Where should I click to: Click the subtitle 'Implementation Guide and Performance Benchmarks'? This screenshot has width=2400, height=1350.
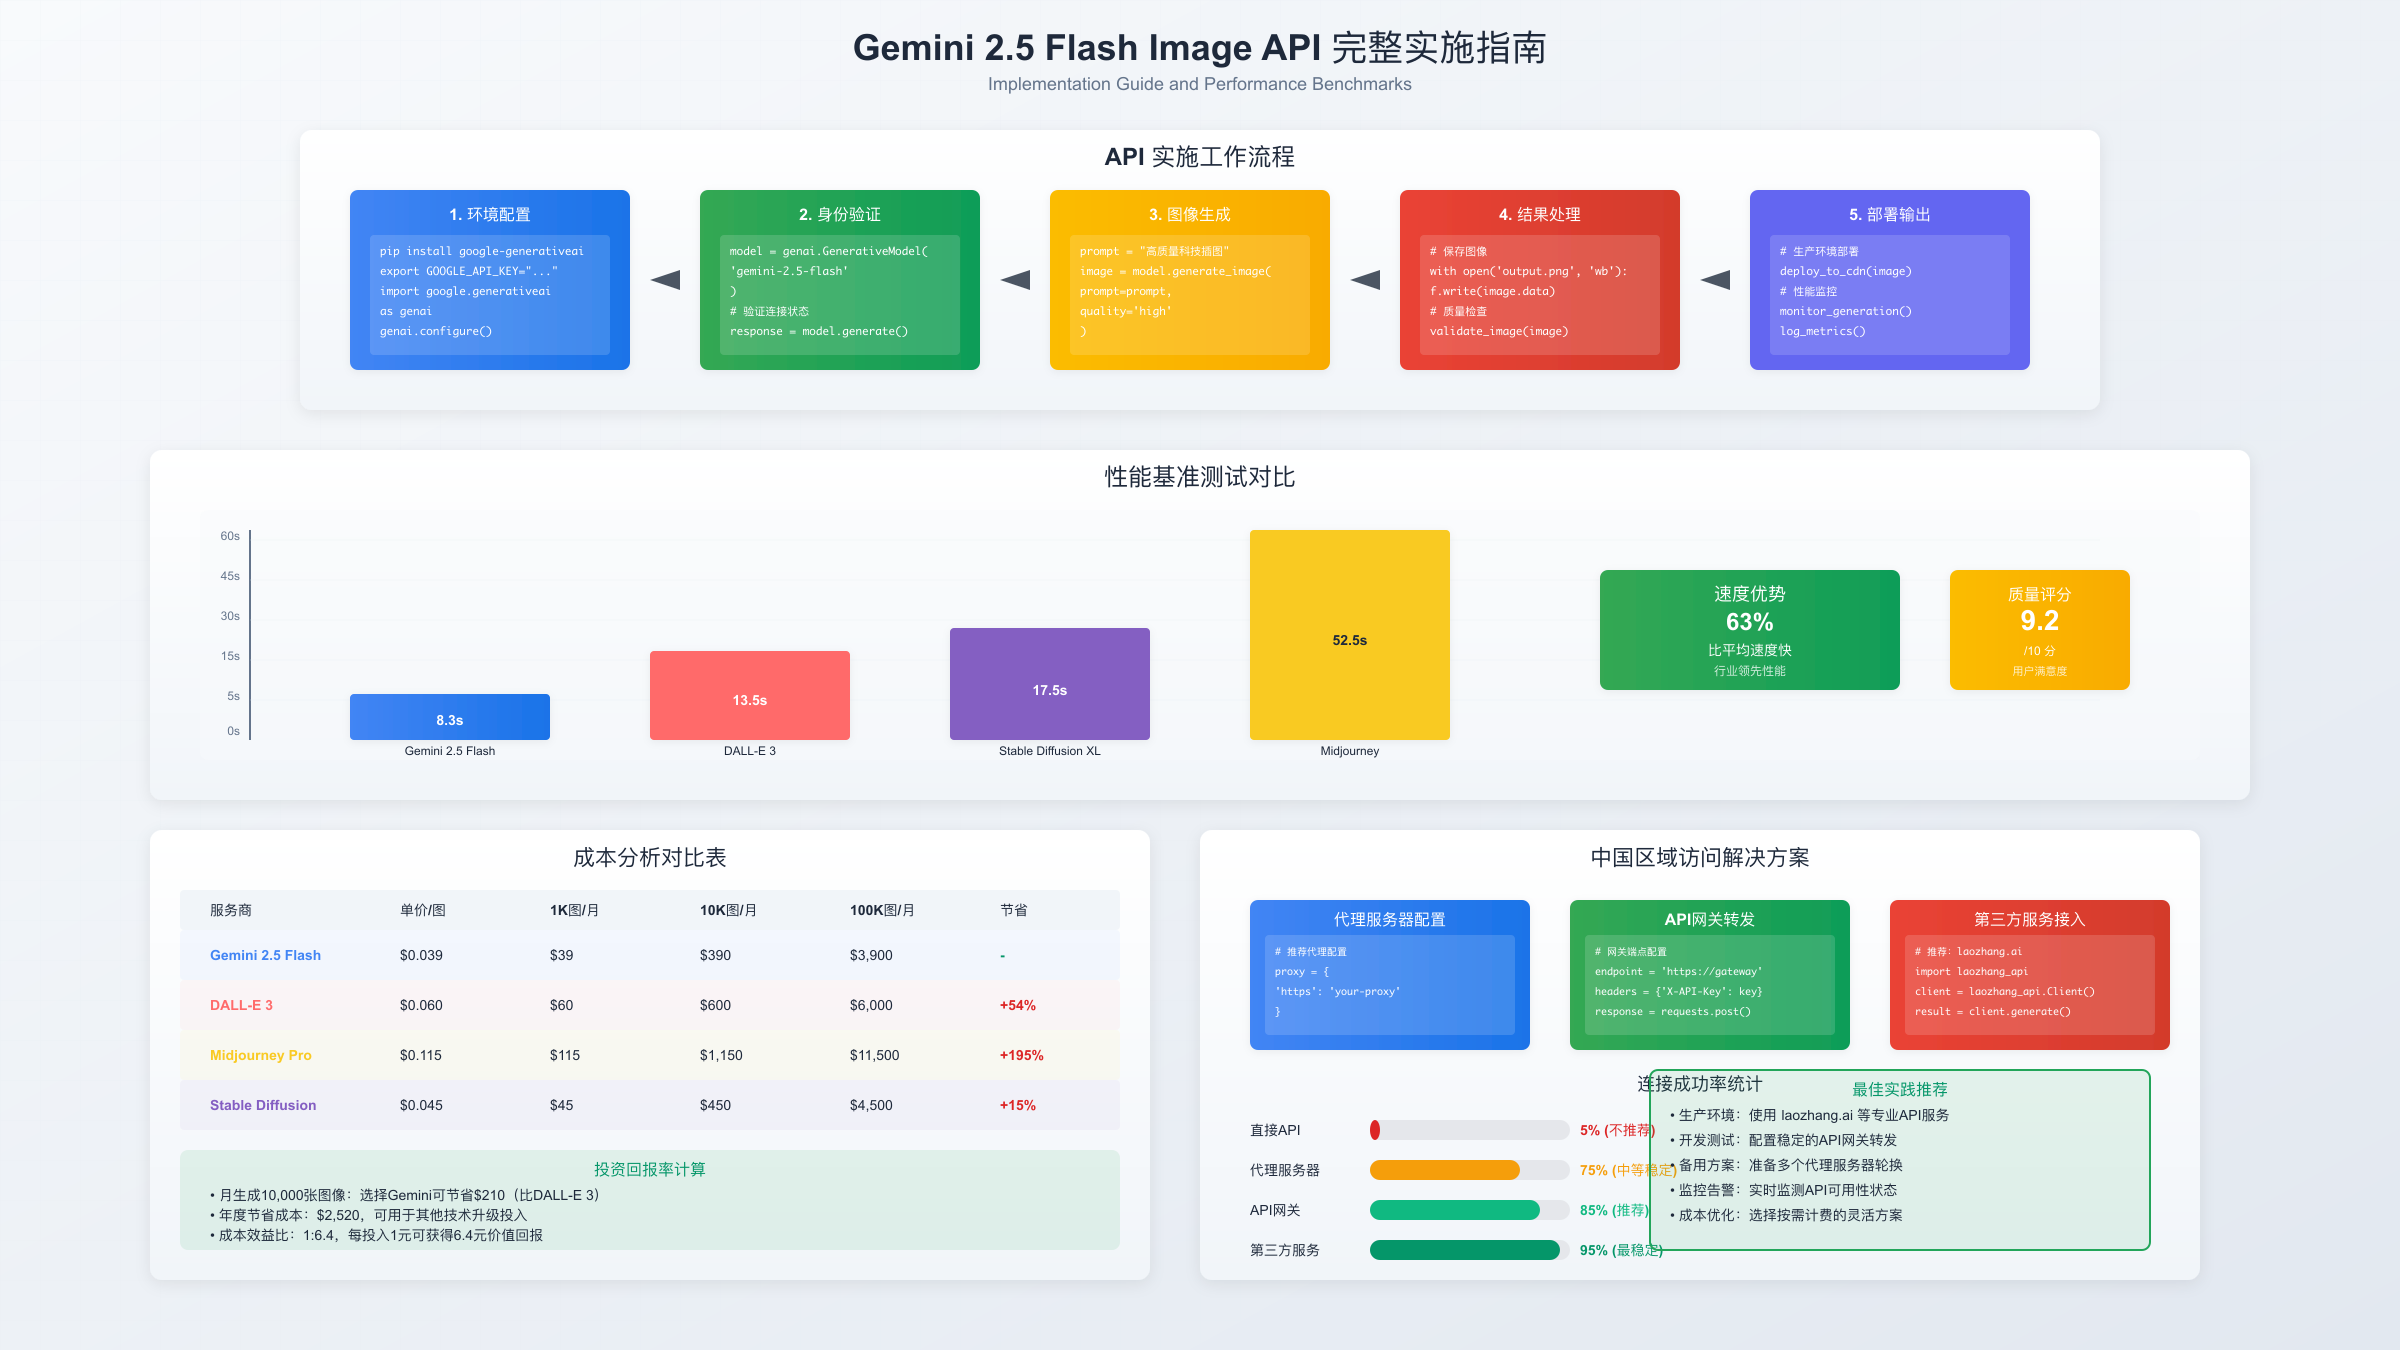click(1200, 84)
